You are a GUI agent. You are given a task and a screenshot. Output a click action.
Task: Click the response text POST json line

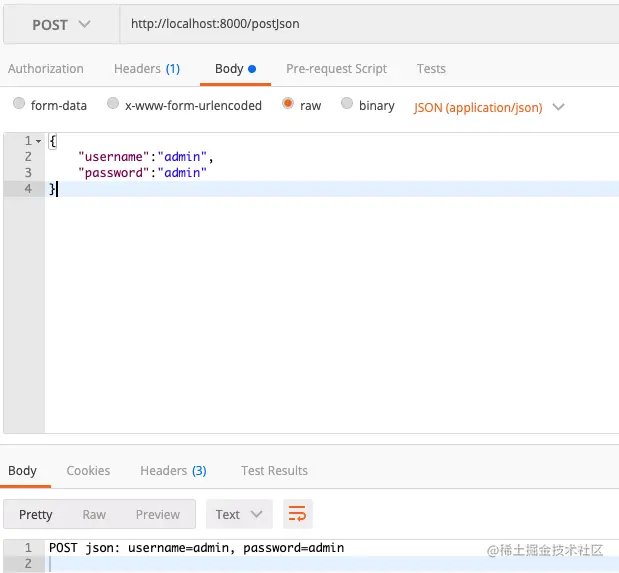point(197,548)
